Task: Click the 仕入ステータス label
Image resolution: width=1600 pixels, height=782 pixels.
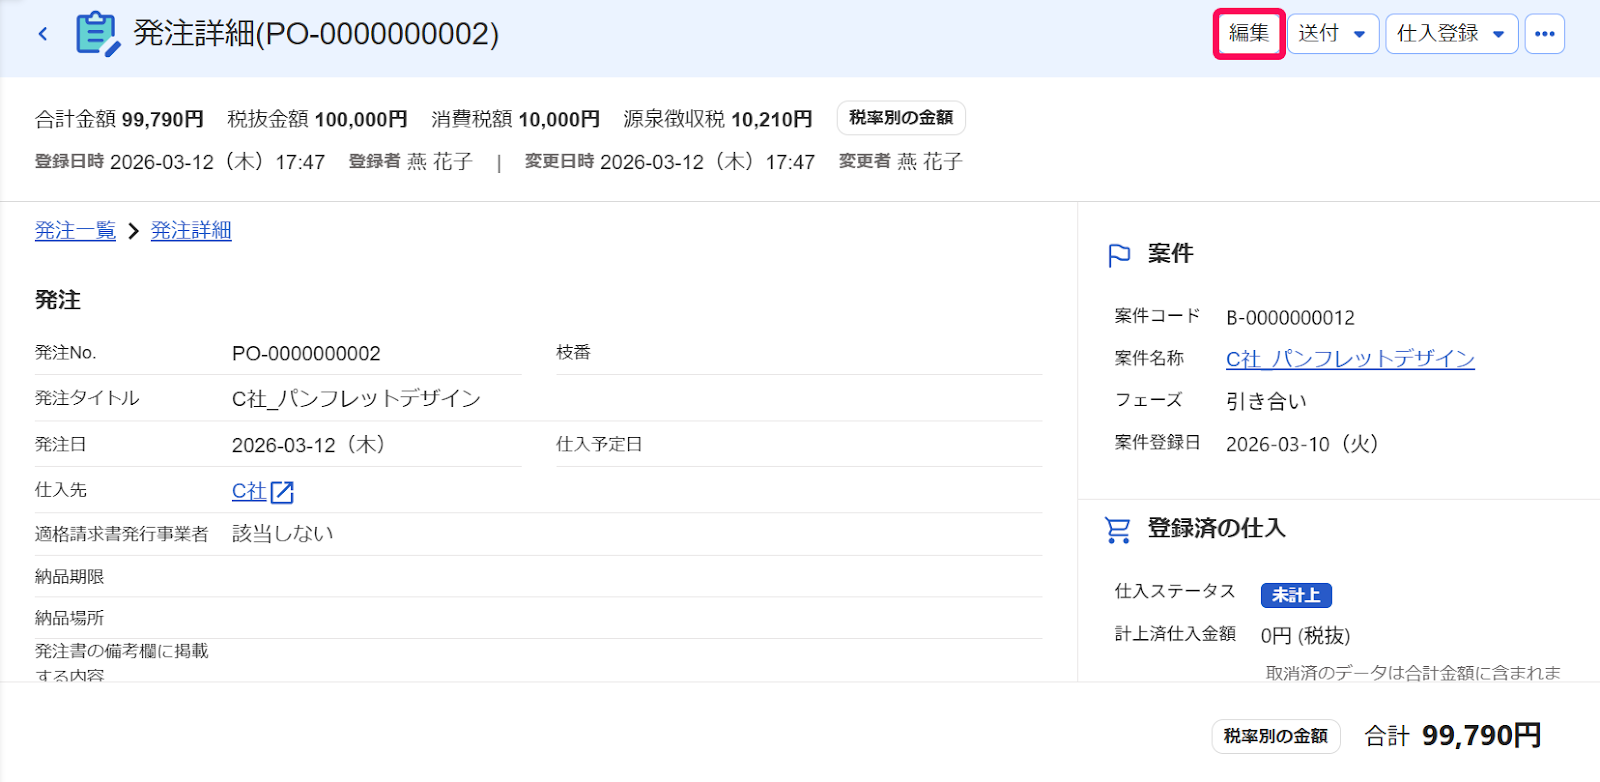Action: pos(1175,592)
